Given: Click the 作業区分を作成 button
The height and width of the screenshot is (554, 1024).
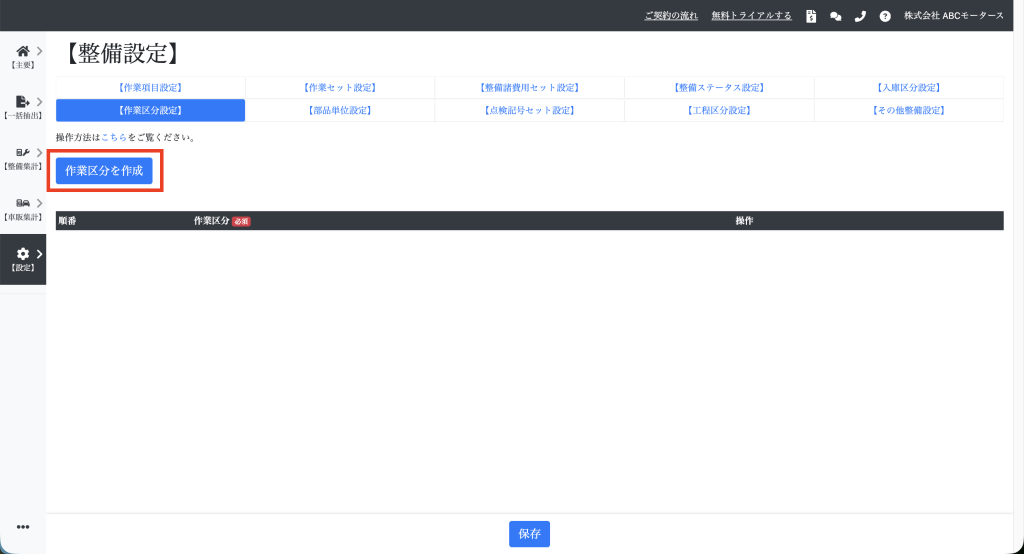Looking at the screenshot, I should 104,171.
